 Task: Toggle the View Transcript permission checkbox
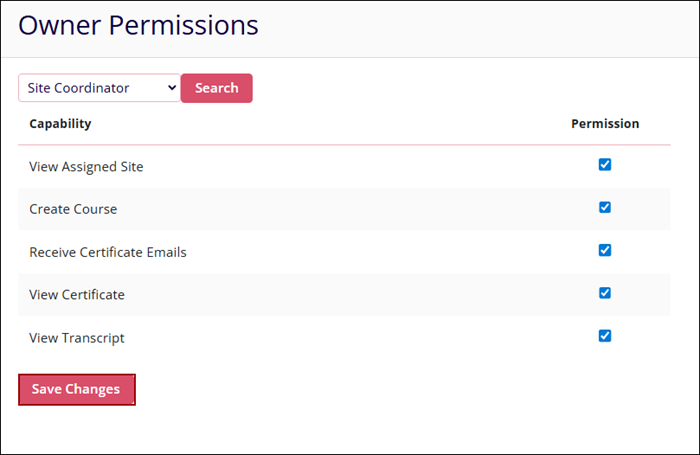click(605, 336)
